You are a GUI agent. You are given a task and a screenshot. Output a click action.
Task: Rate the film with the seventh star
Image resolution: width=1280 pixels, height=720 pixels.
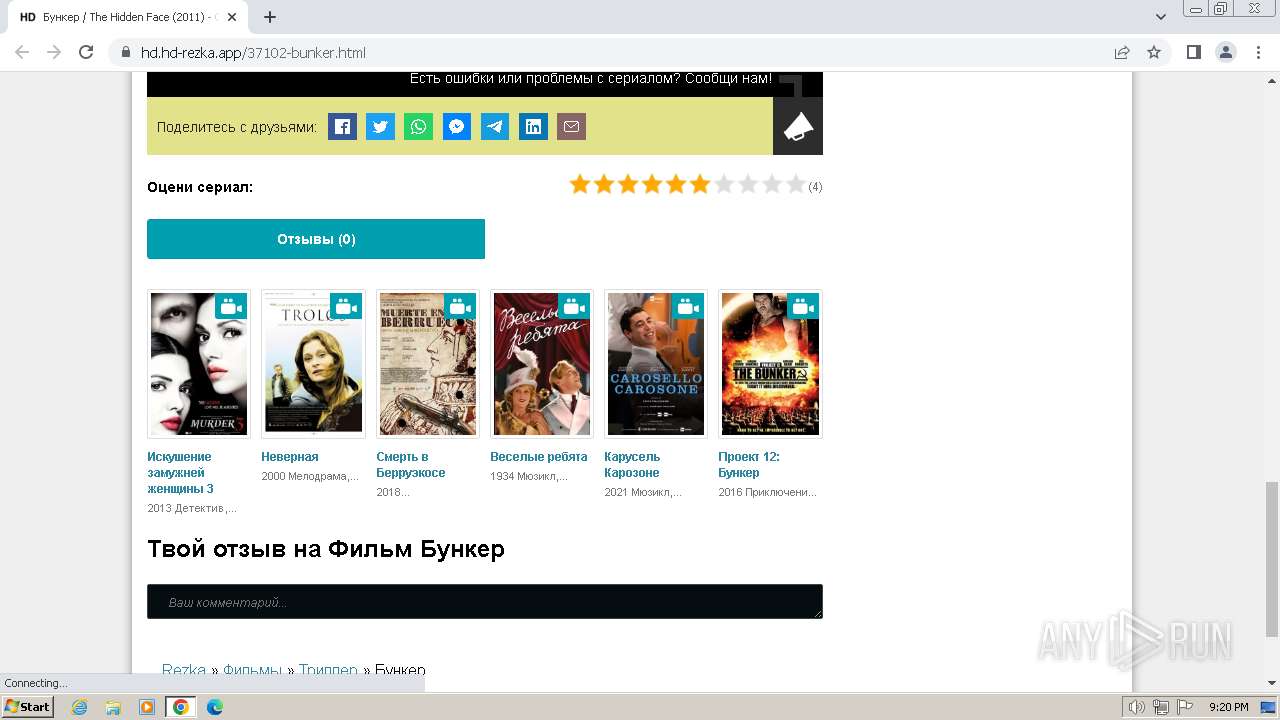(724, 184)
